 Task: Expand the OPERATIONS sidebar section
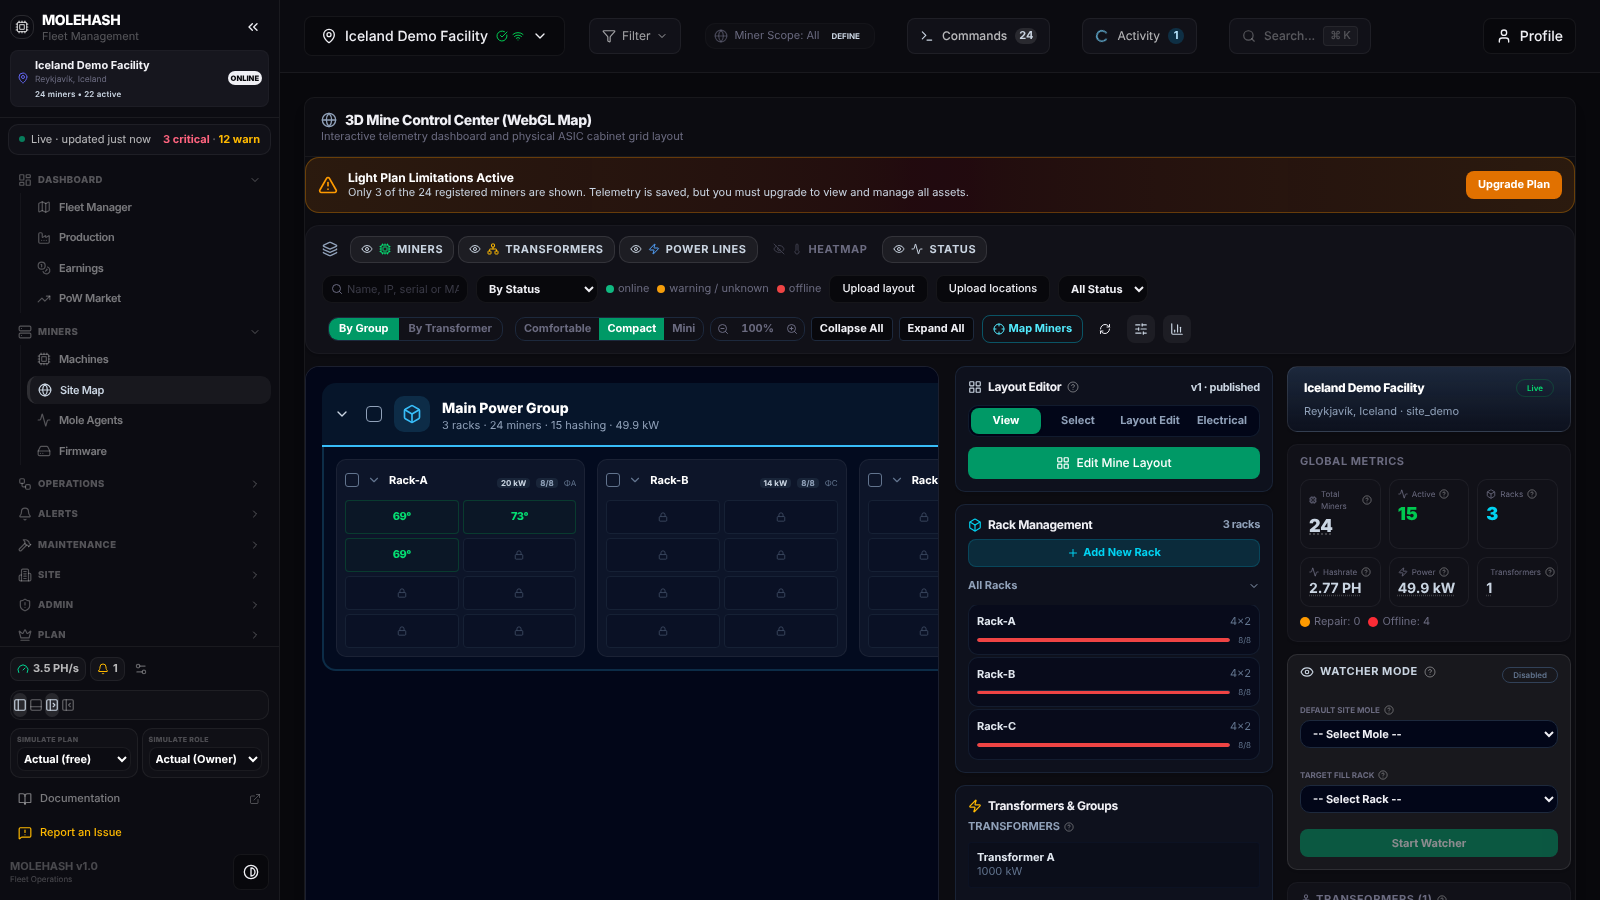(139, 484)
